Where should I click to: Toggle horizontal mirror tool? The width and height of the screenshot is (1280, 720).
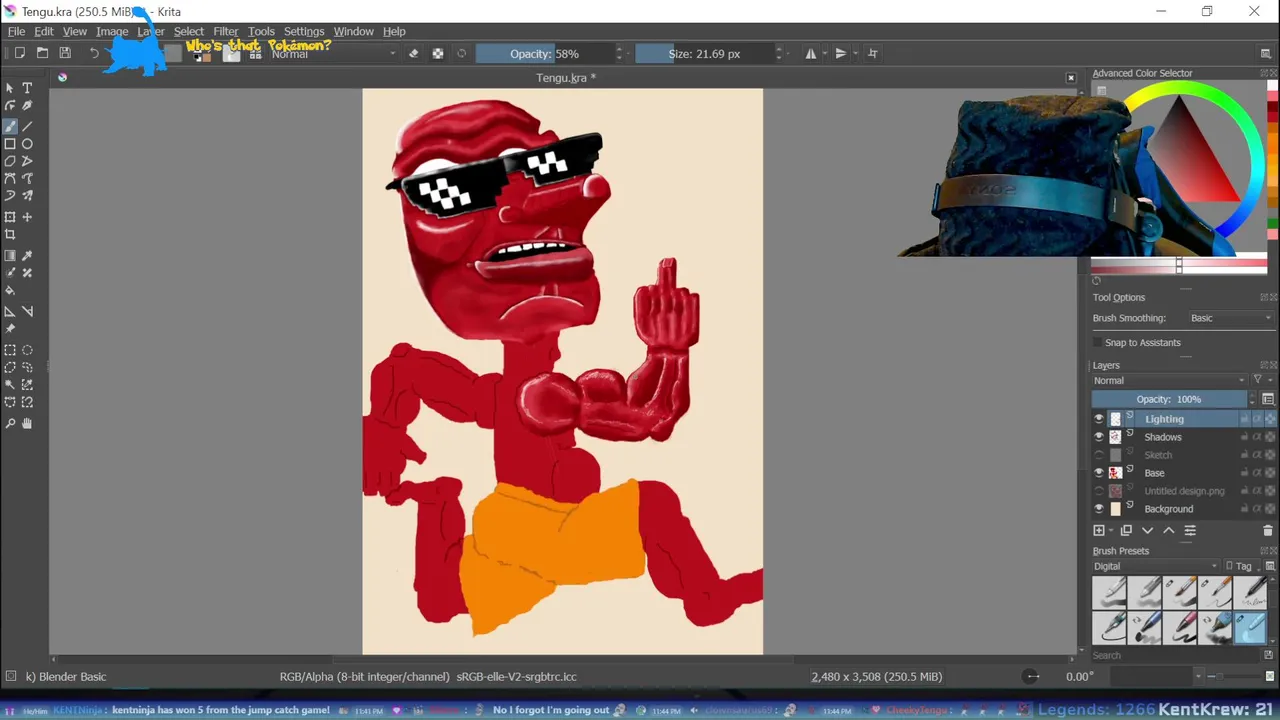coord(811,53)
